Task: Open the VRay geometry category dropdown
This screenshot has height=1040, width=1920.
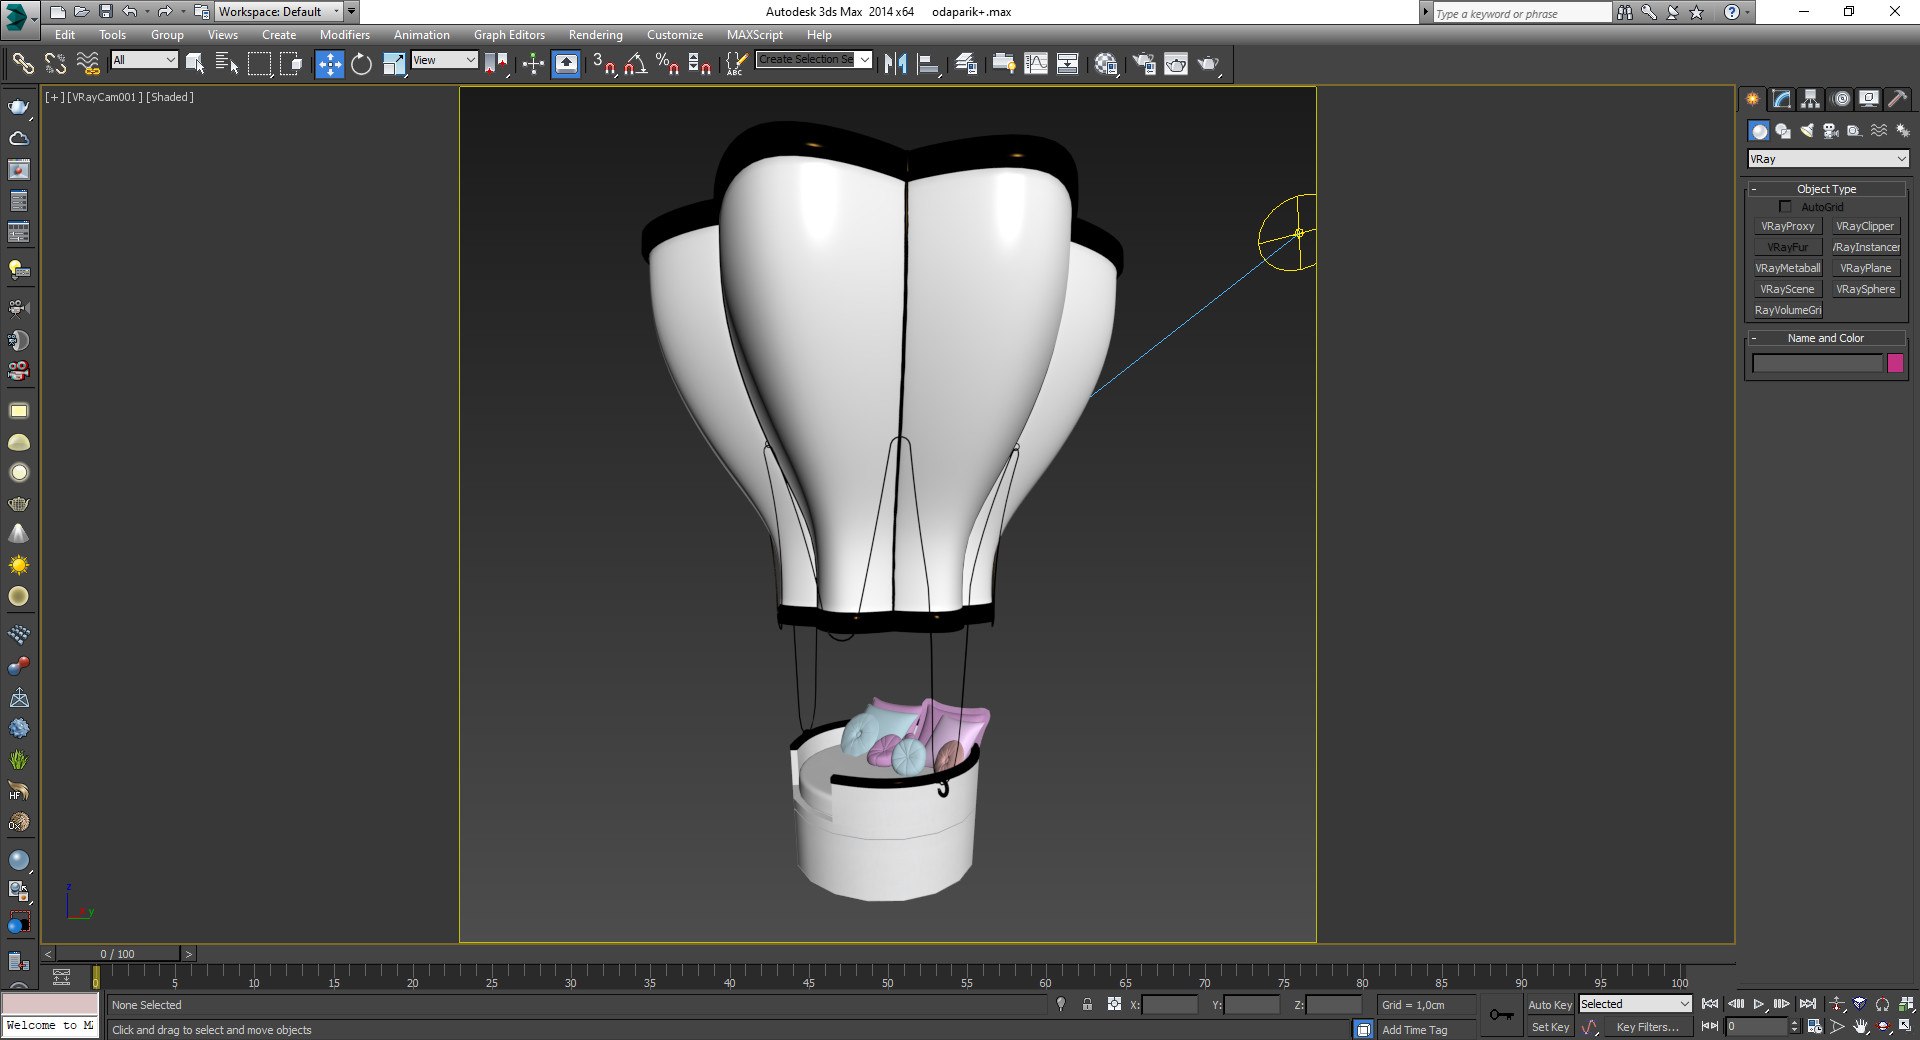Action: pyautogui.click(x=1828, y=159)
